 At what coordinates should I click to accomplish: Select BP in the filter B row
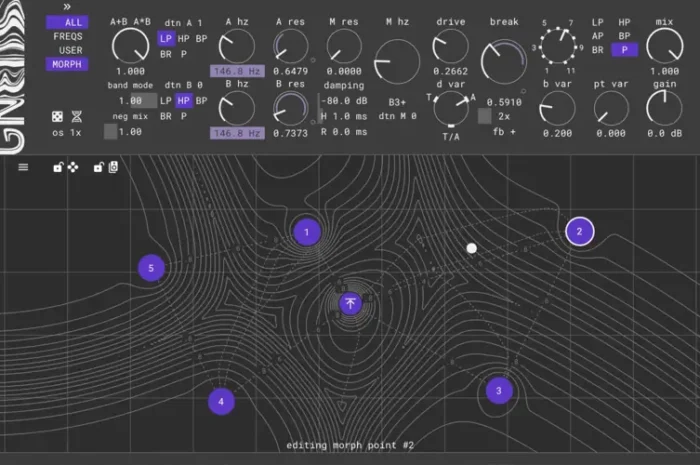pos(201,101)
